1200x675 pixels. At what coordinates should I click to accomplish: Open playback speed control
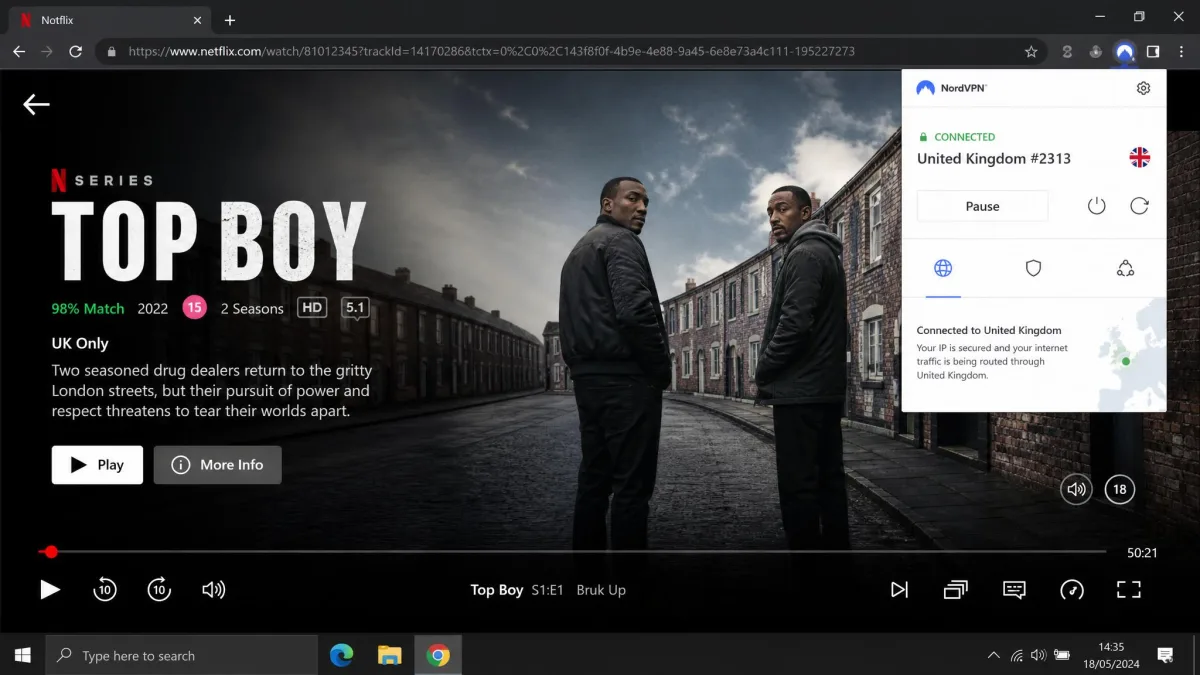(x=1072, y=590)
